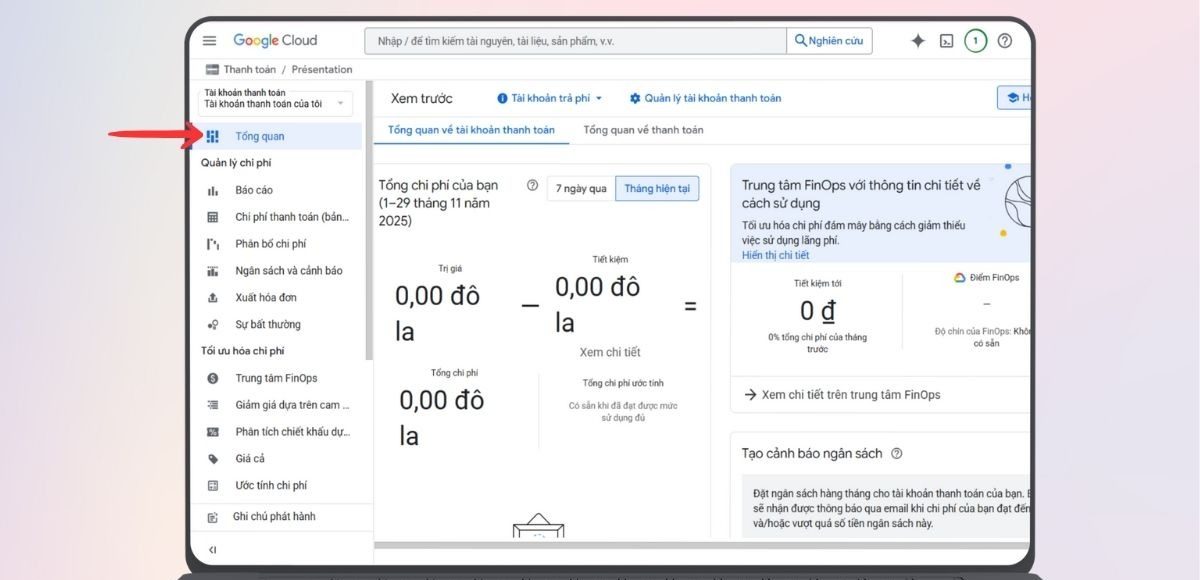1200x580 pixels.
Task: Focus the resource search input field
Action: click(575, 41)
